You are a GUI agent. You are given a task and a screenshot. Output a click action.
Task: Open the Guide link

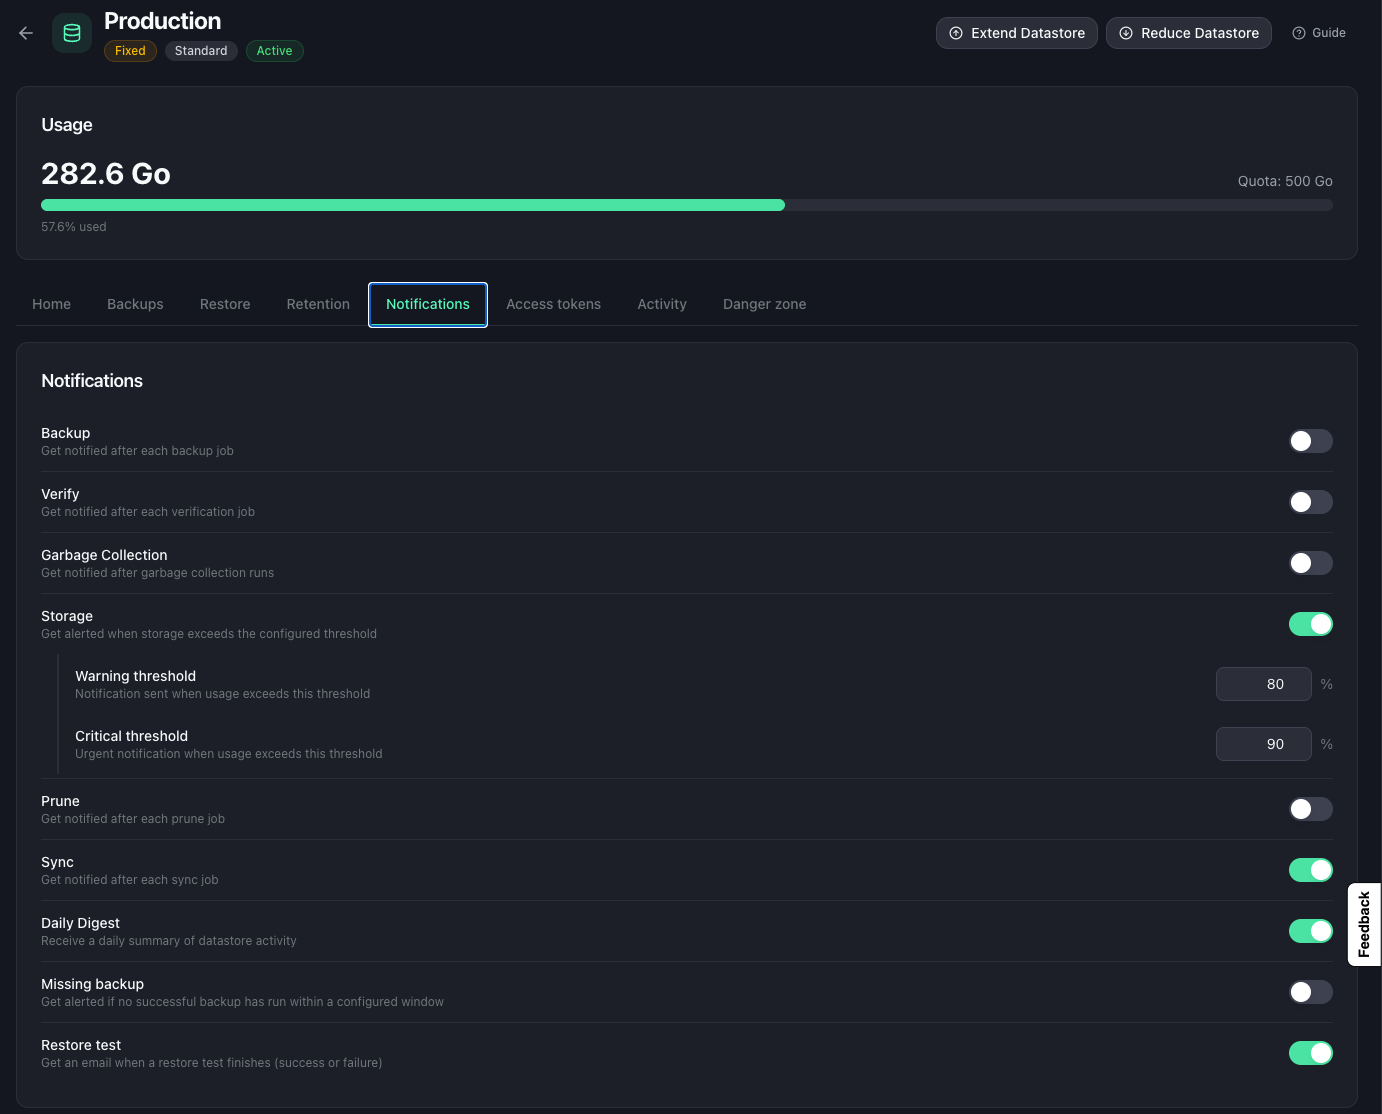point(1319,33)
